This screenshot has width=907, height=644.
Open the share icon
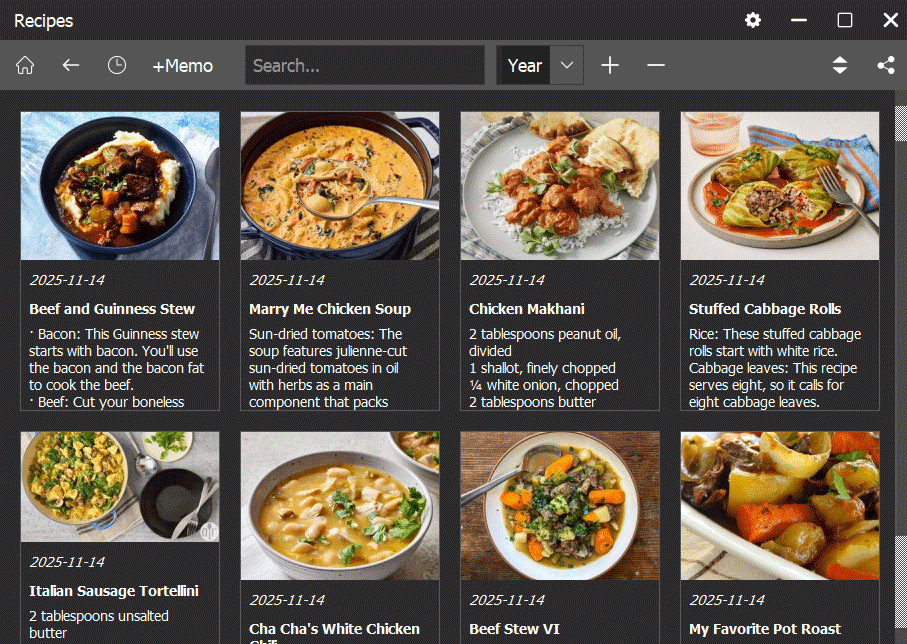pos(885,66)
